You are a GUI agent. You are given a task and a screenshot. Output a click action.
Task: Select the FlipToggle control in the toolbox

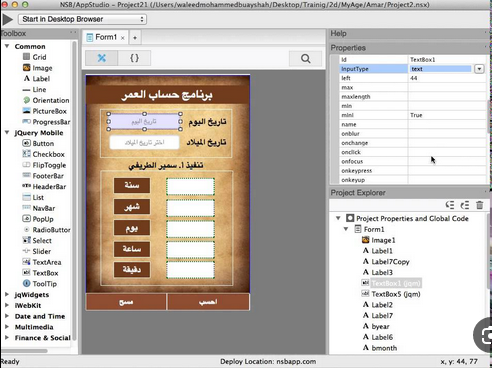coord(44,165)
